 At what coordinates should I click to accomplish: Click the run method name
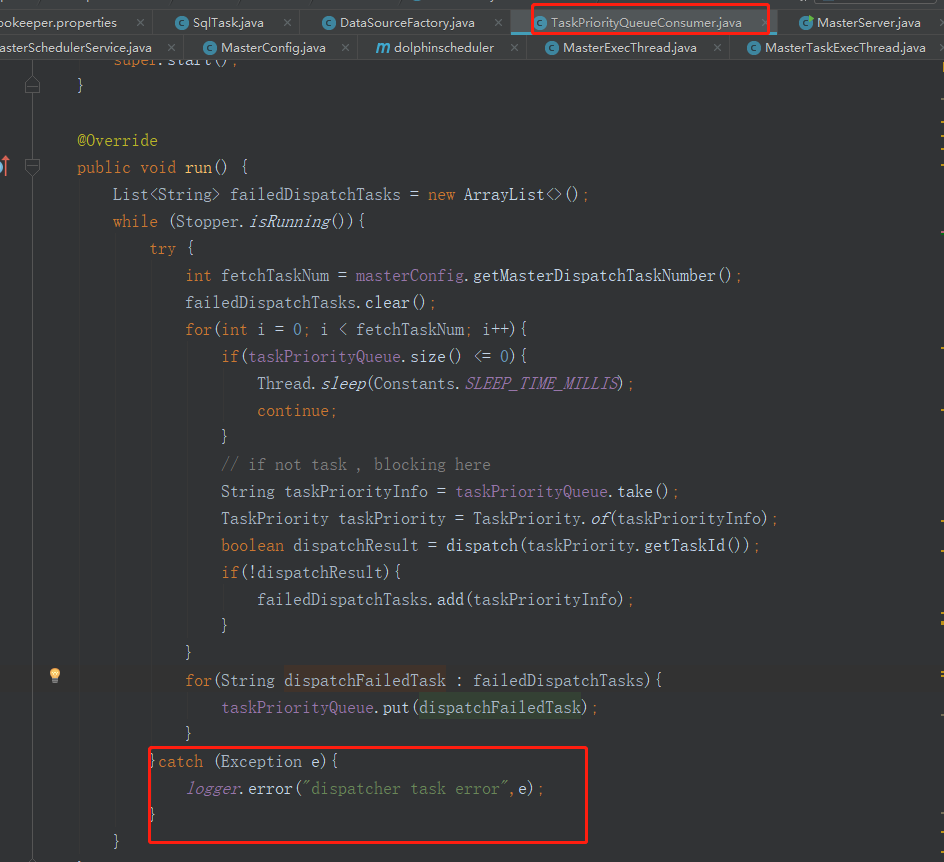(x=198, y=167)
